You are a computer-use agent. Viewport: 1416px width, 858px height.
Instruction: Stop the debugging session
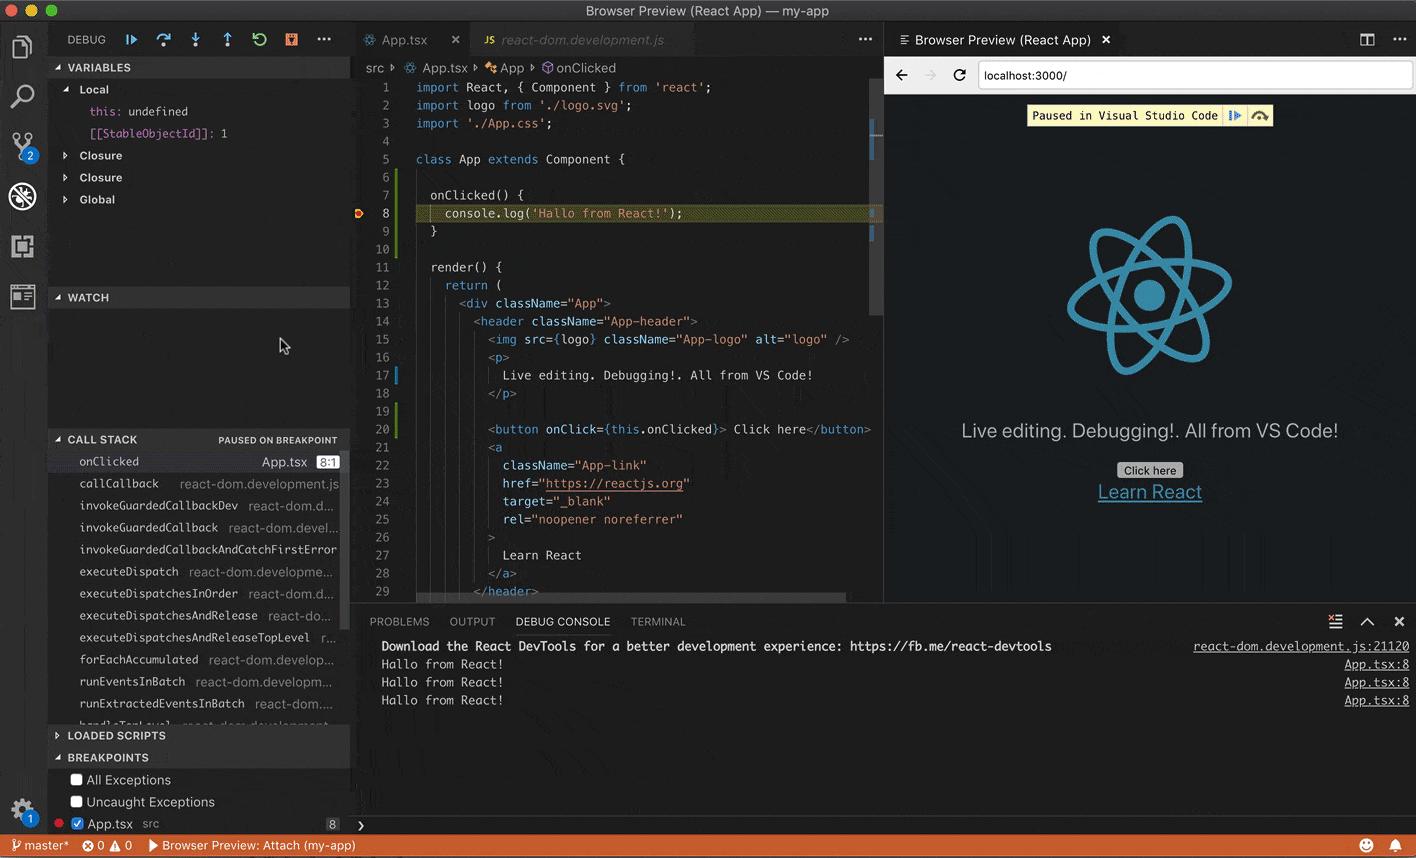[291, 40]
